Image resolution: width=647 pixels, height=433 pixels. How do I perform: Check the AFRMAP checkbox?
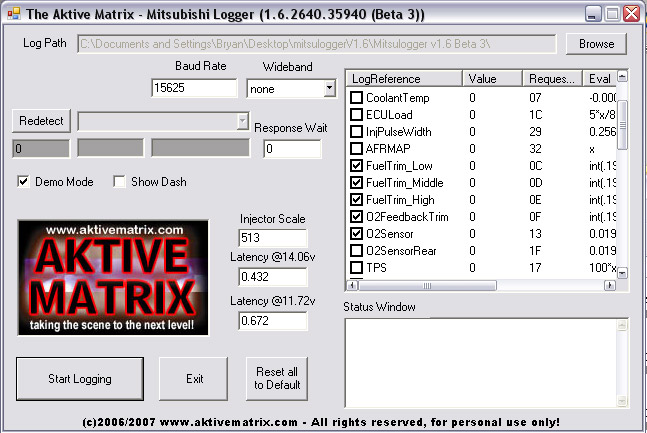pyautogui.click(x=356, y=149)
